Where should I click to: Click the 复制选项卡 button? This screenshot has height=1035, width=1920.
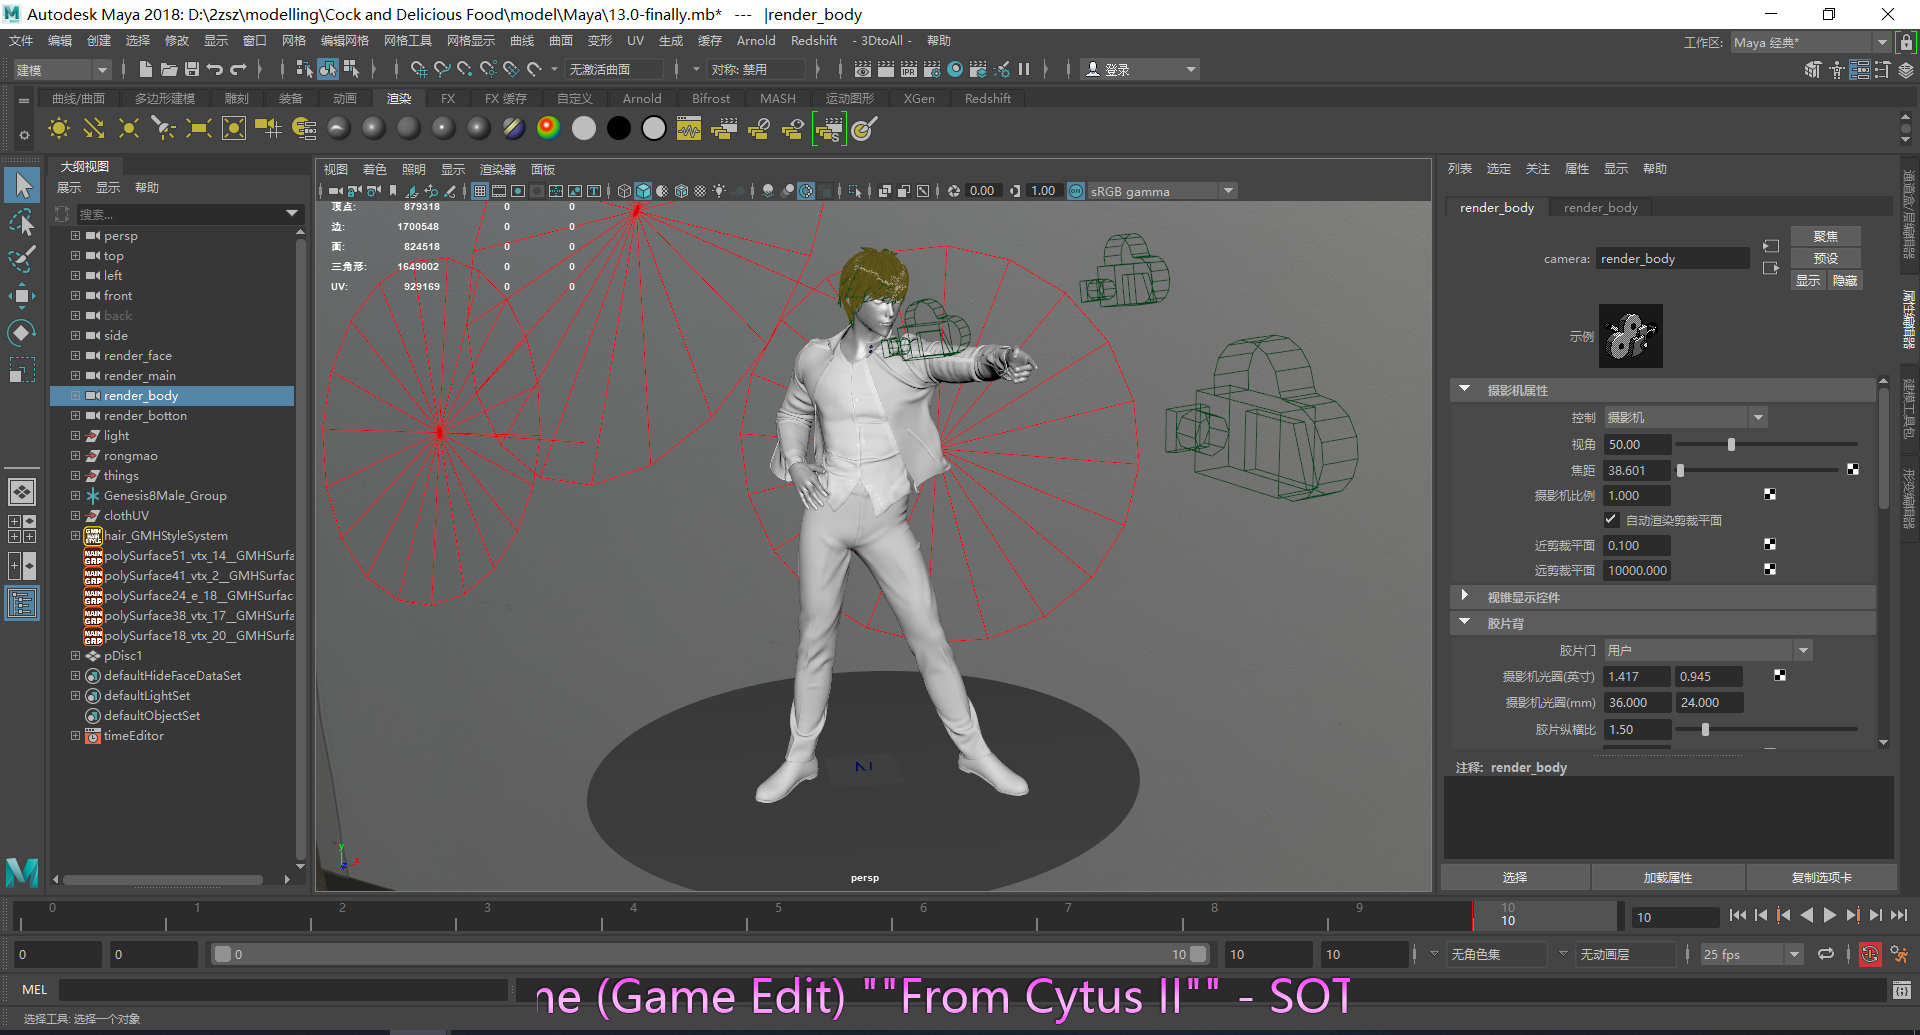point(1821,877)
